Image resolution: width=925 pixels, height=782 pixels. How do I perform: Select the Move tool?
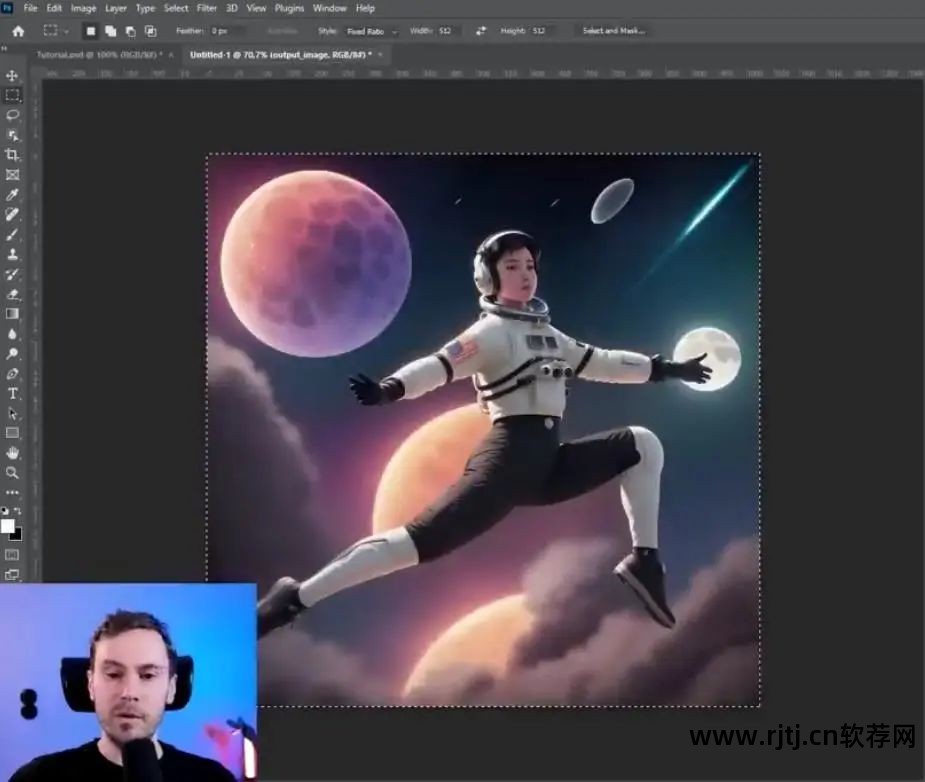coord(13,76)
